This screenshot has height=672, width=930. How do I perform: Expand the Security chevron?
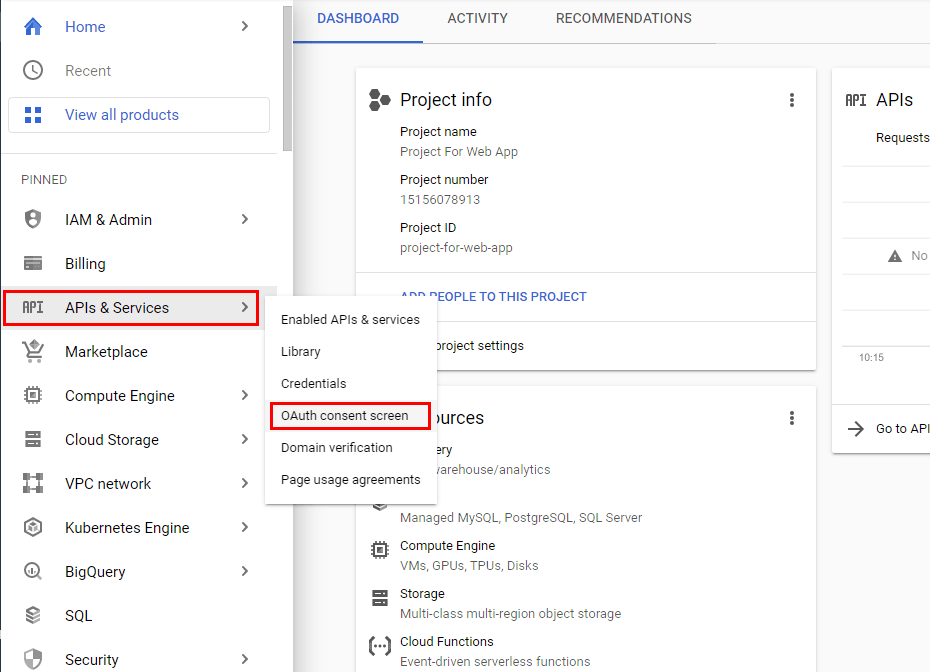245,659
